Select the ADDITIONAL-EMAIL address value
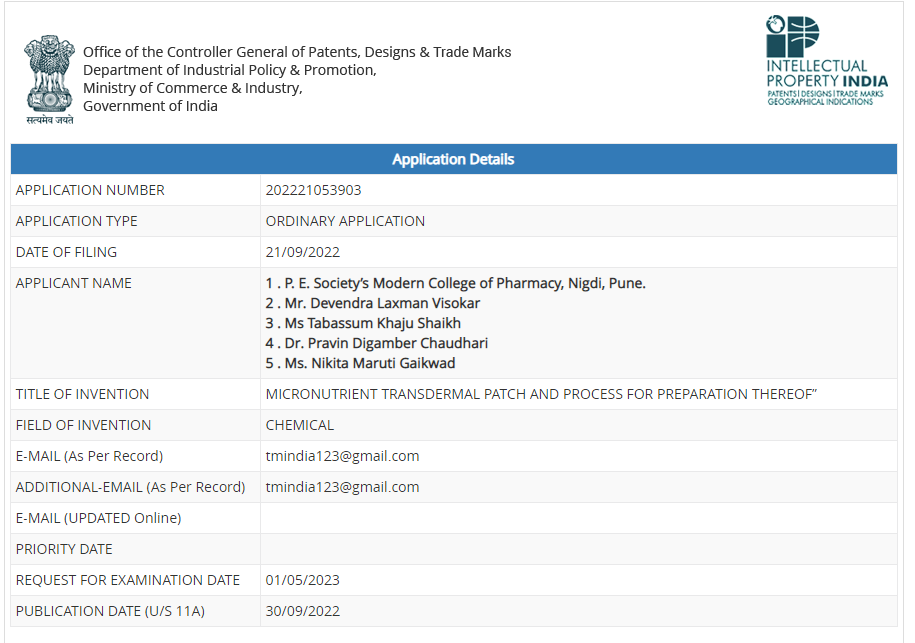 [342, 487]
